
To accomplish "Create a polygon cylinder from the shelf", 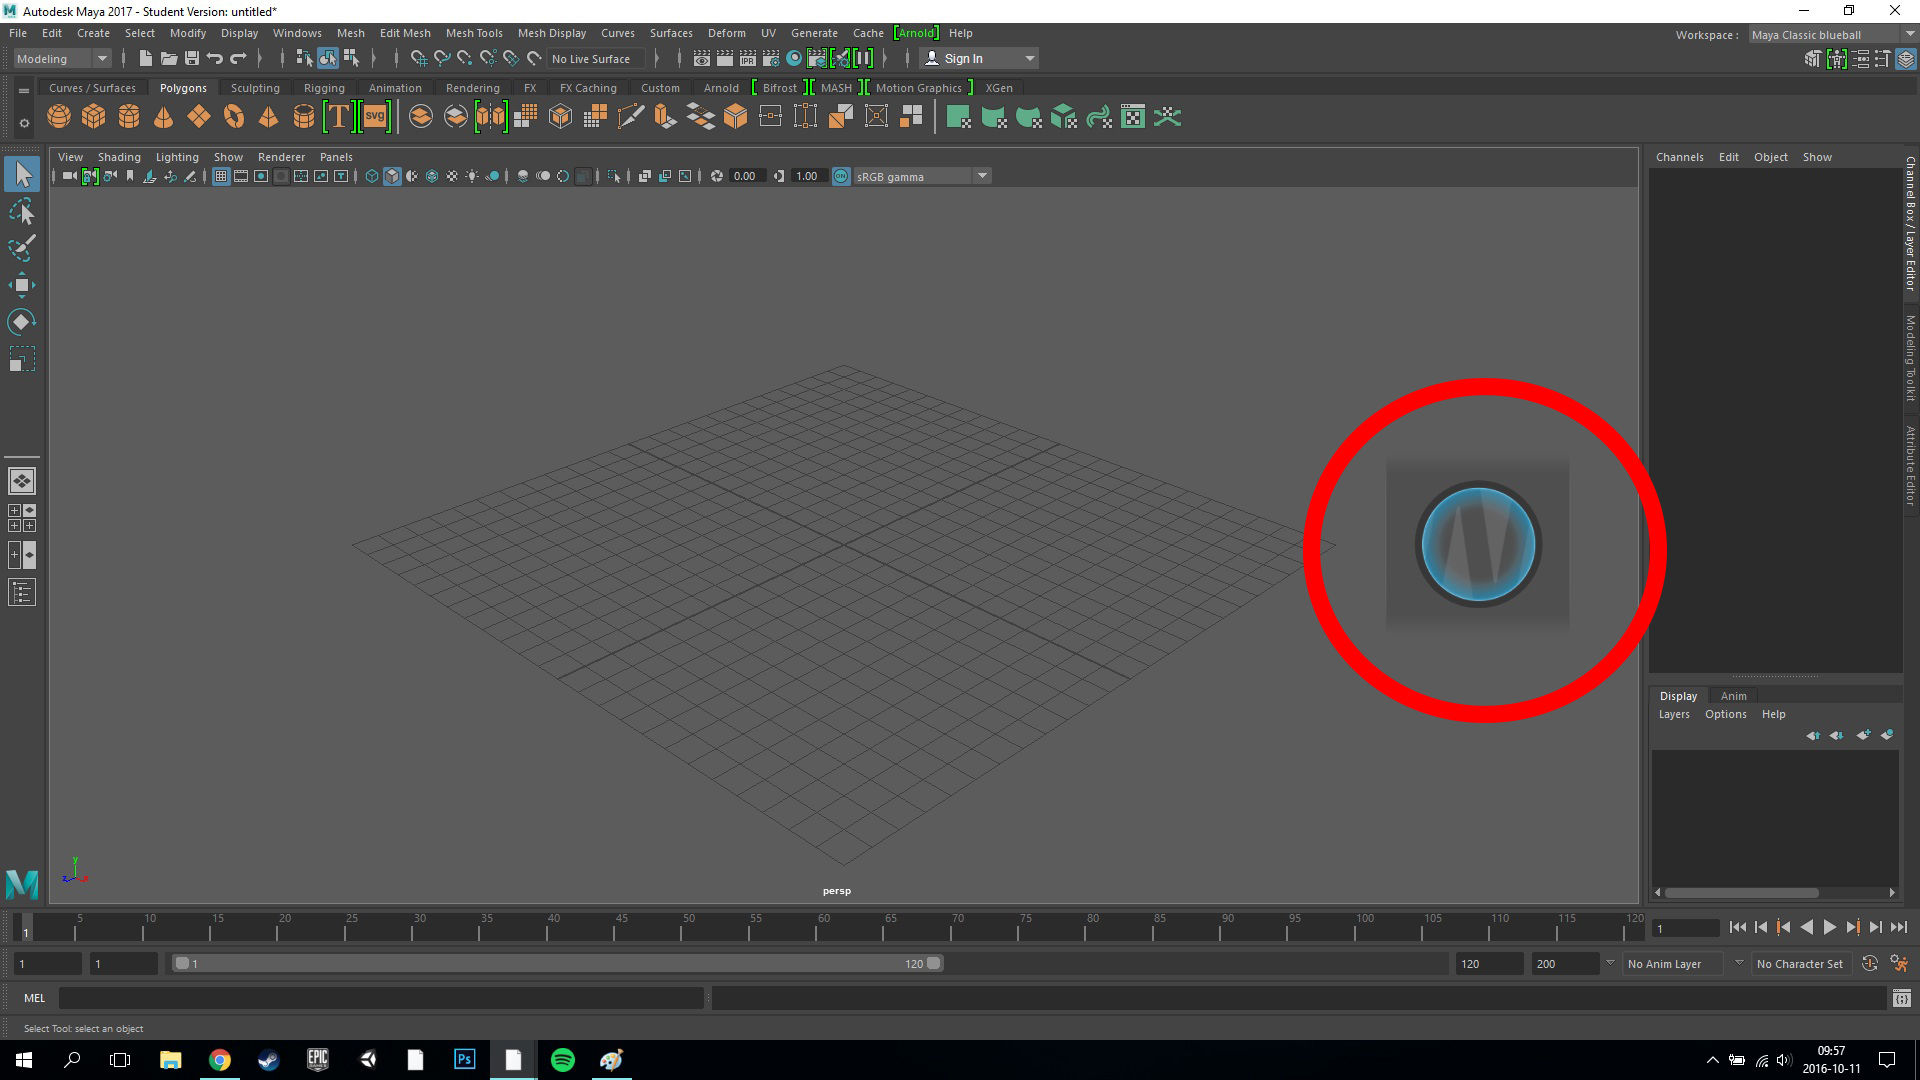I will click(129, 117).
